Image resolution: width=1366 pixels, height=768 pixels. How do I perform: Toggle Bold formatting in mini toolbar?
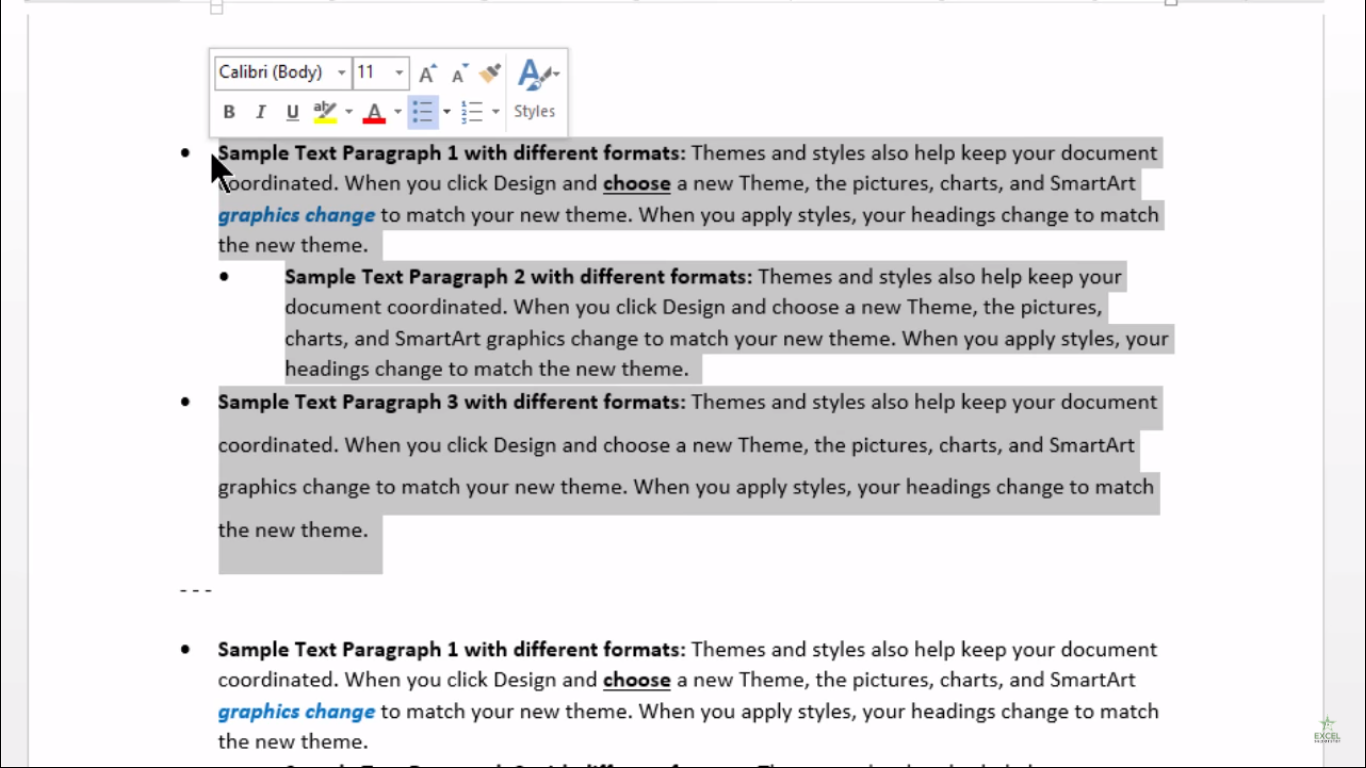pos(229,112)
